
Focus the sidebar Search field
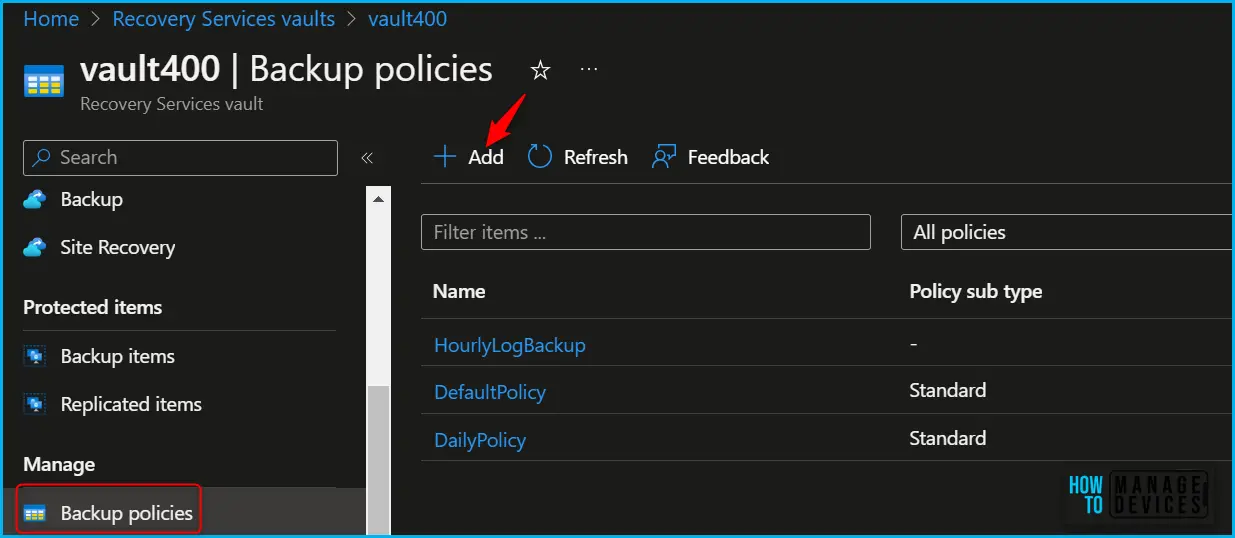180,157
